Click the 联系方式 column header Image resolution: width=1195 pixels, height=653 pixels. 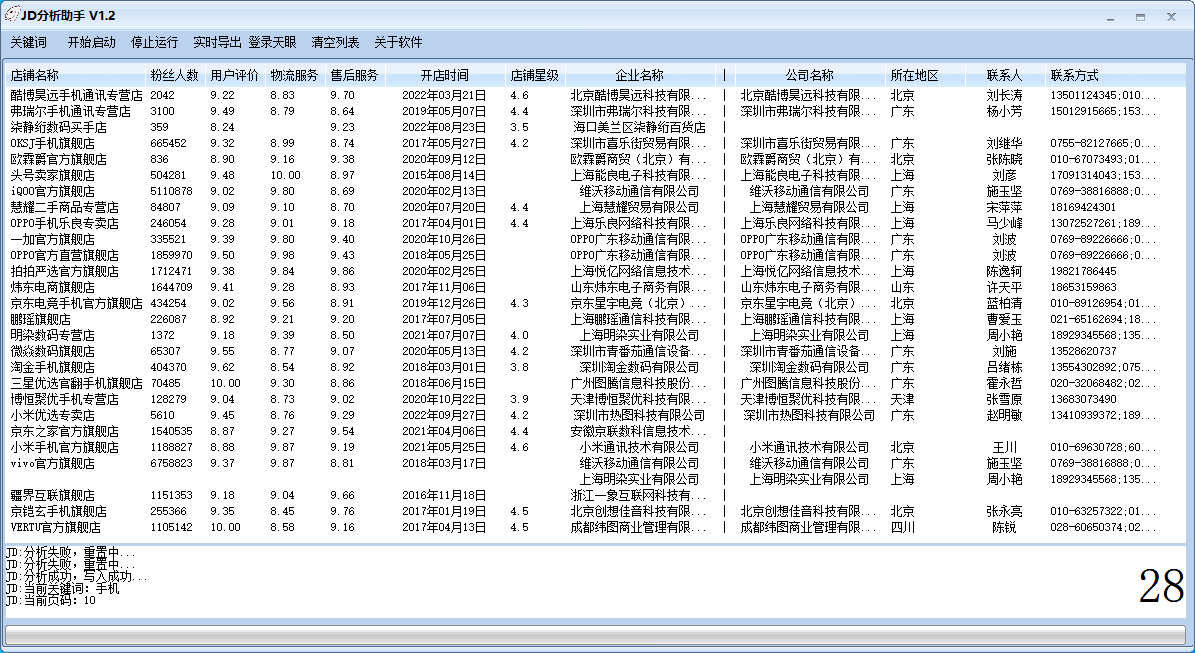[1075, 75]
